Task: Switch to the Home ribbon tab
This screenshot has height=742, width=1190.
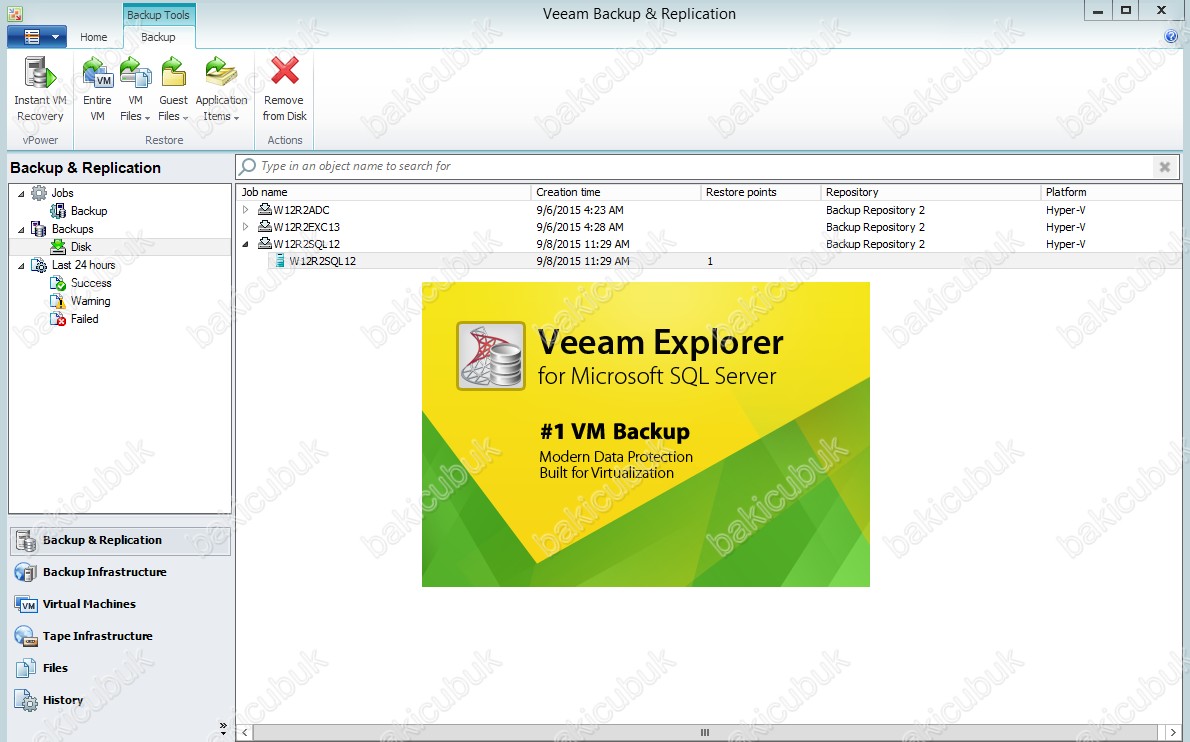Action: 93,37
